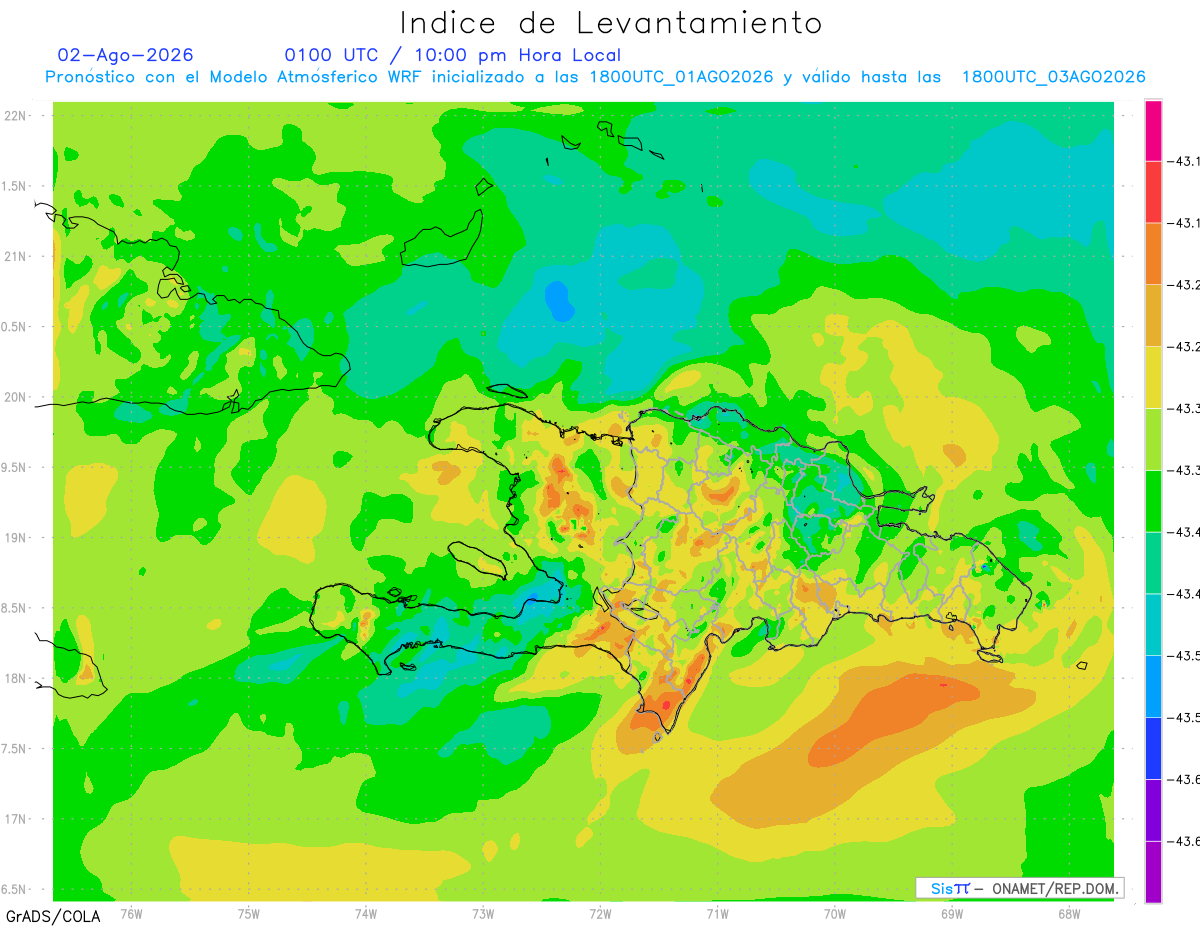The image size is (1200, 927).
Task: Click the '7.5N' latitude label
Action: tap(13, 749)
